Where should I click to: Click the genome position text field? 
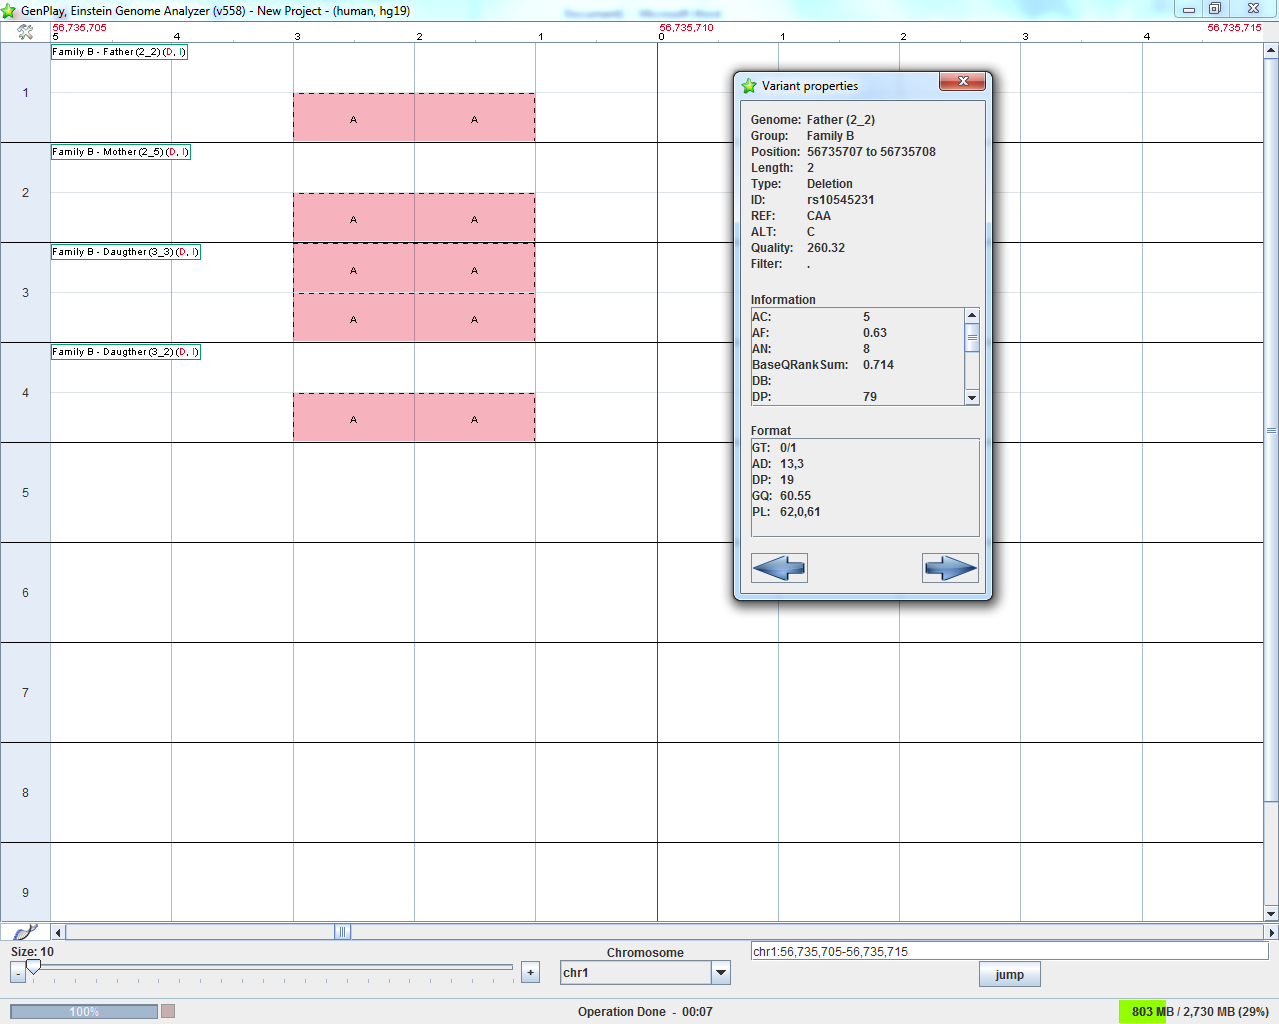(1009, 952)
